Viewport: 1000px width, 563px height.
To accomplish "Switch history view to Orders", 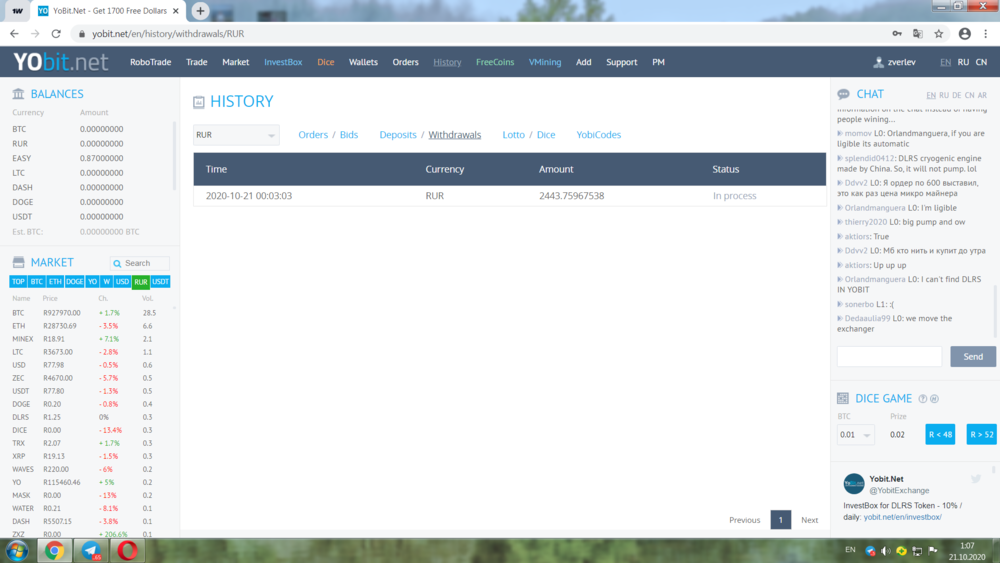I will click(x=313, y=135).
